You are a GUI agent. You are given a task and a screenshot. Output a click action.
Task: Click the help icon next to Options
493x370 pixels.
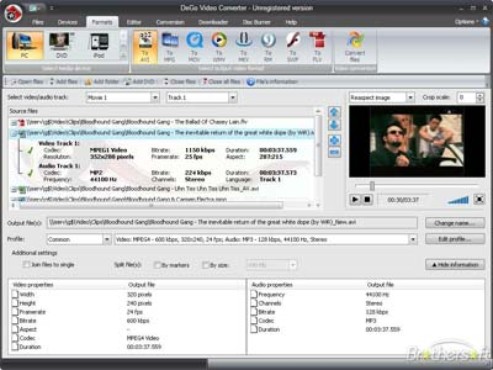pos(485,21)
